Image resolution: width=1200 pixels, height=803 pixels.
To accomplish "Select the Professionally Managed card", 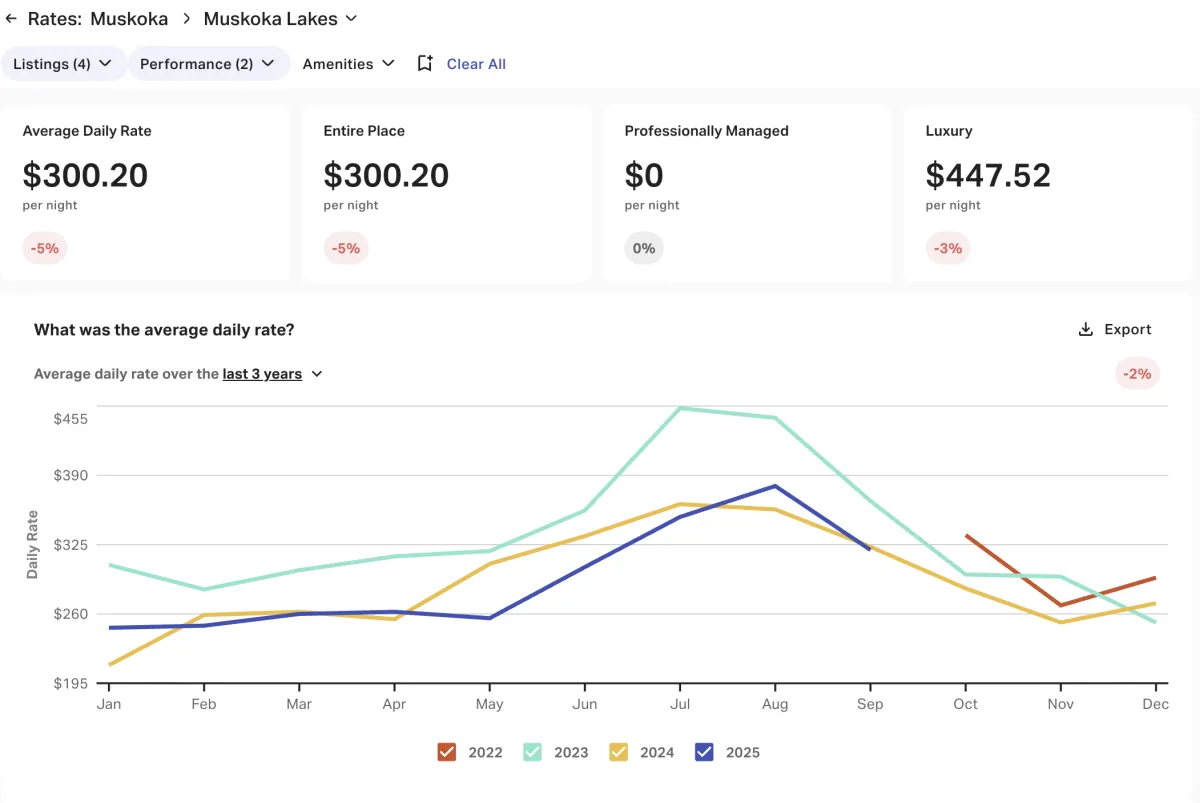I will [747, 194].
